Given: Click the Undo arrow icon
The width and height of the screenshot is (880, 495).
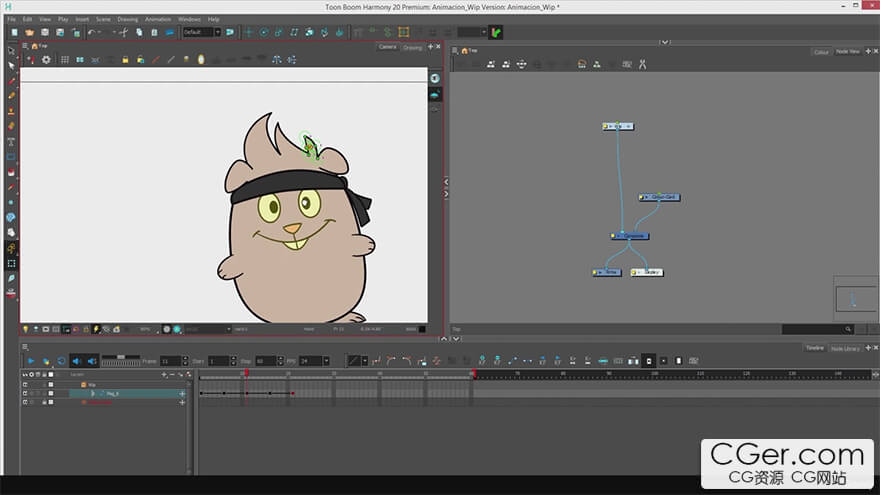Looking at the screenshot, I should pyautogui.click(x=91, y=33).
